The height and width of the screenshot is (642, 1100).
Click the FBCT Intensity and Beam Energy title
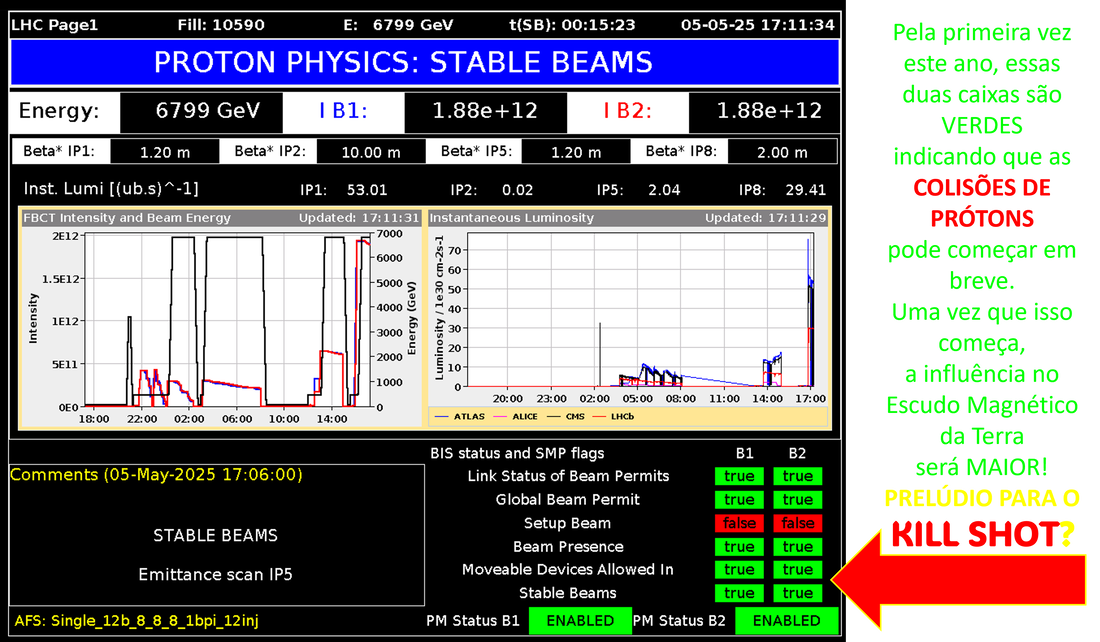[127, 218]
